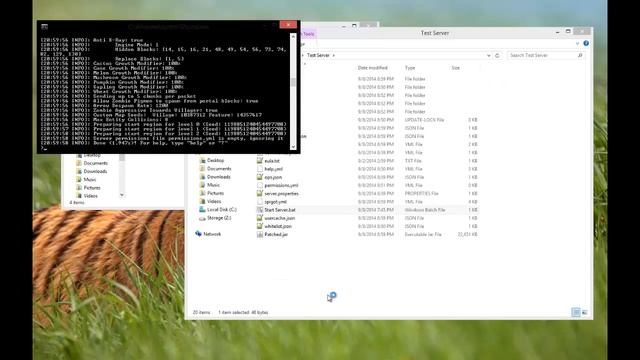Open Videos in the back Explorer window
640x360 pixels.
pos(90,196)
